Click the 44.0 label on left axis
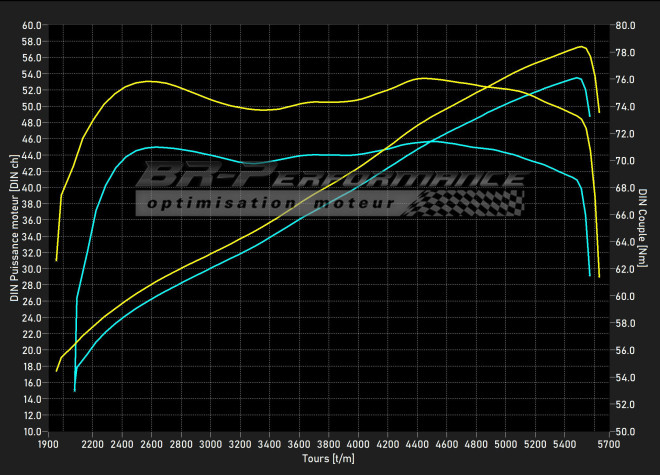 (31, 155)
